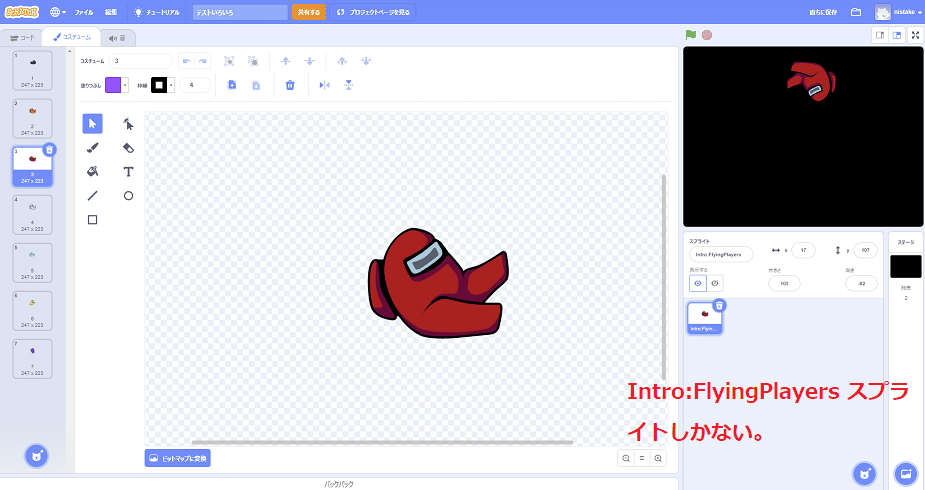This screenshot has width=925, height=490.
Task: Select the Reshape tool
Action: pos(128,124)
